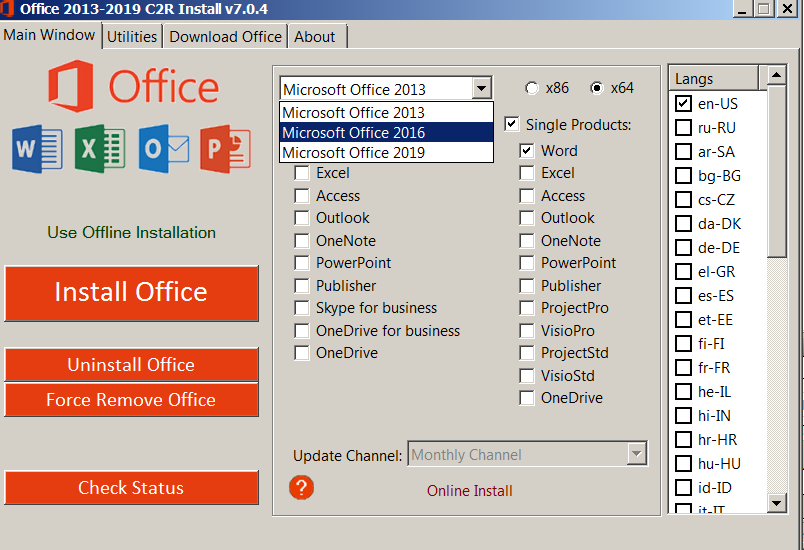Open the Download Office tab
This screenshot has width=804, height=550.
click(225, 37)
